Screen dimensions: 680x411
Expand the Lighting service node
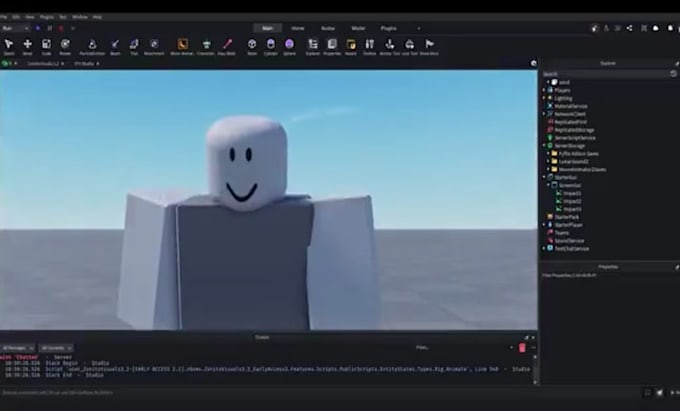tap(544, 98)
